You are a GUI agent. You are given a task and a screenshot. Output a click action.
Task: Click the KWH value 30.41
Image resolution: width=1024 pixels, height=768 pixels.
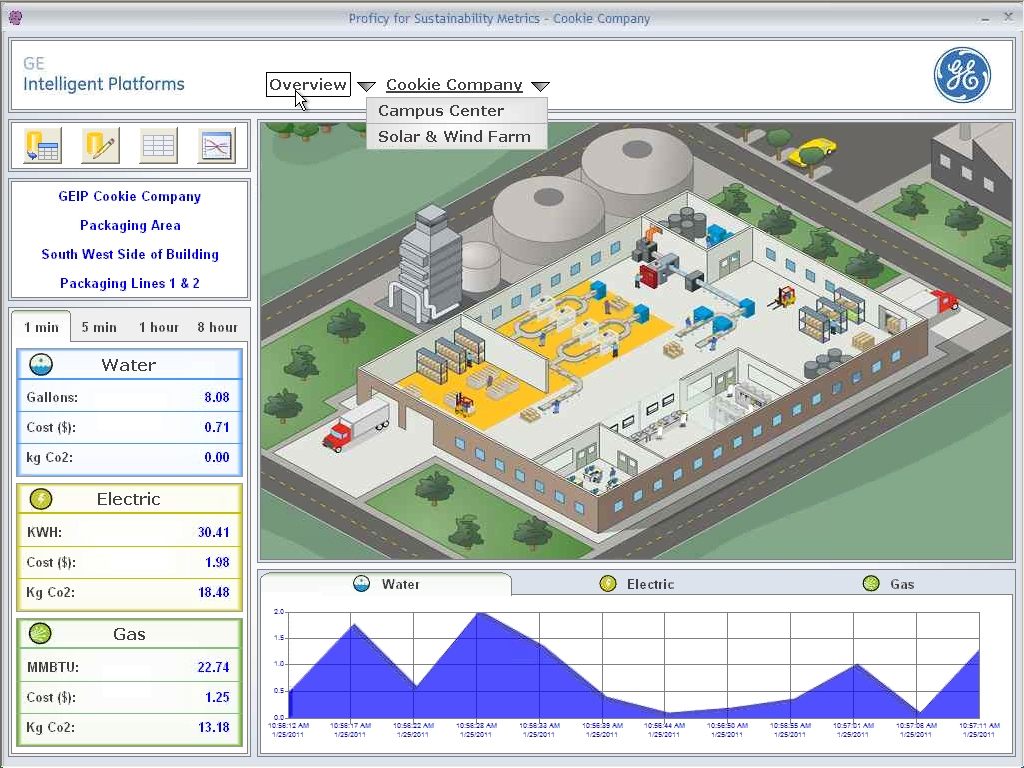click(214, 532)
